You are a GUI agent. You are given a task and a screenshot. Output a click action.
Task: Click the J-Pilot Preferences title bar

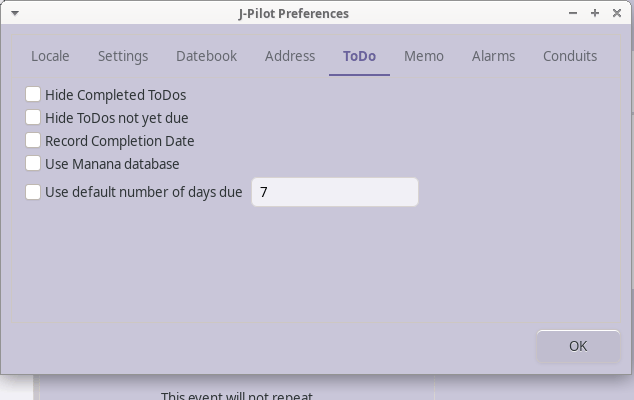(293, 13)
